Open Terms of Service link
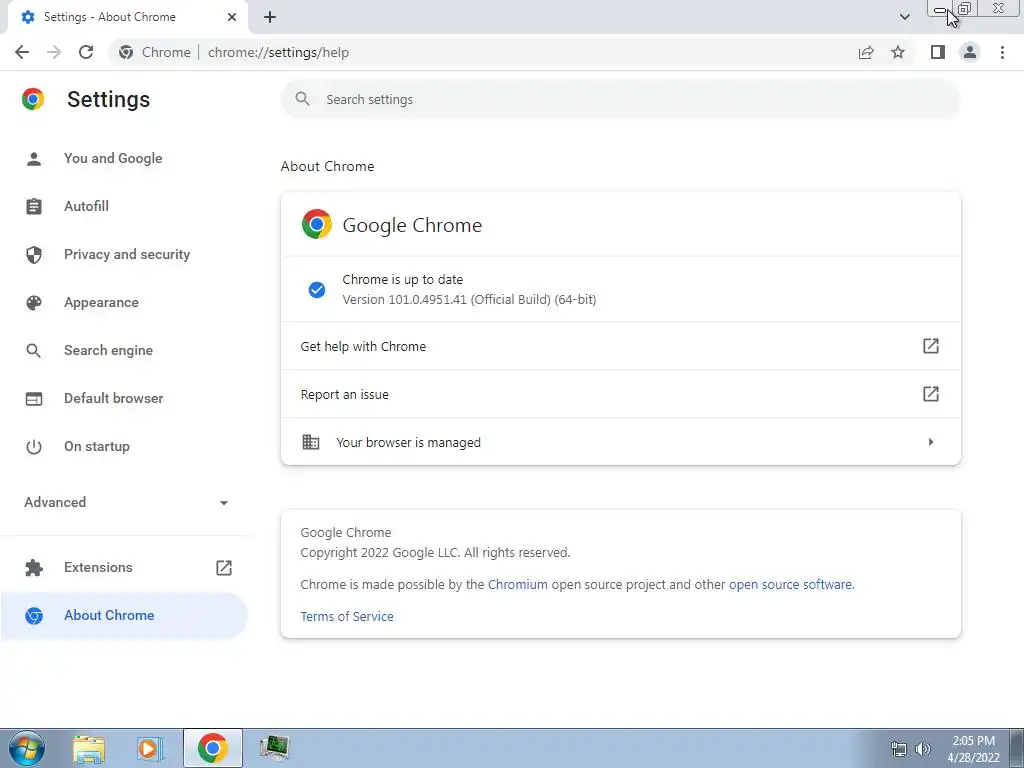Screen dimensions: 1024x768 pos(347,616)
